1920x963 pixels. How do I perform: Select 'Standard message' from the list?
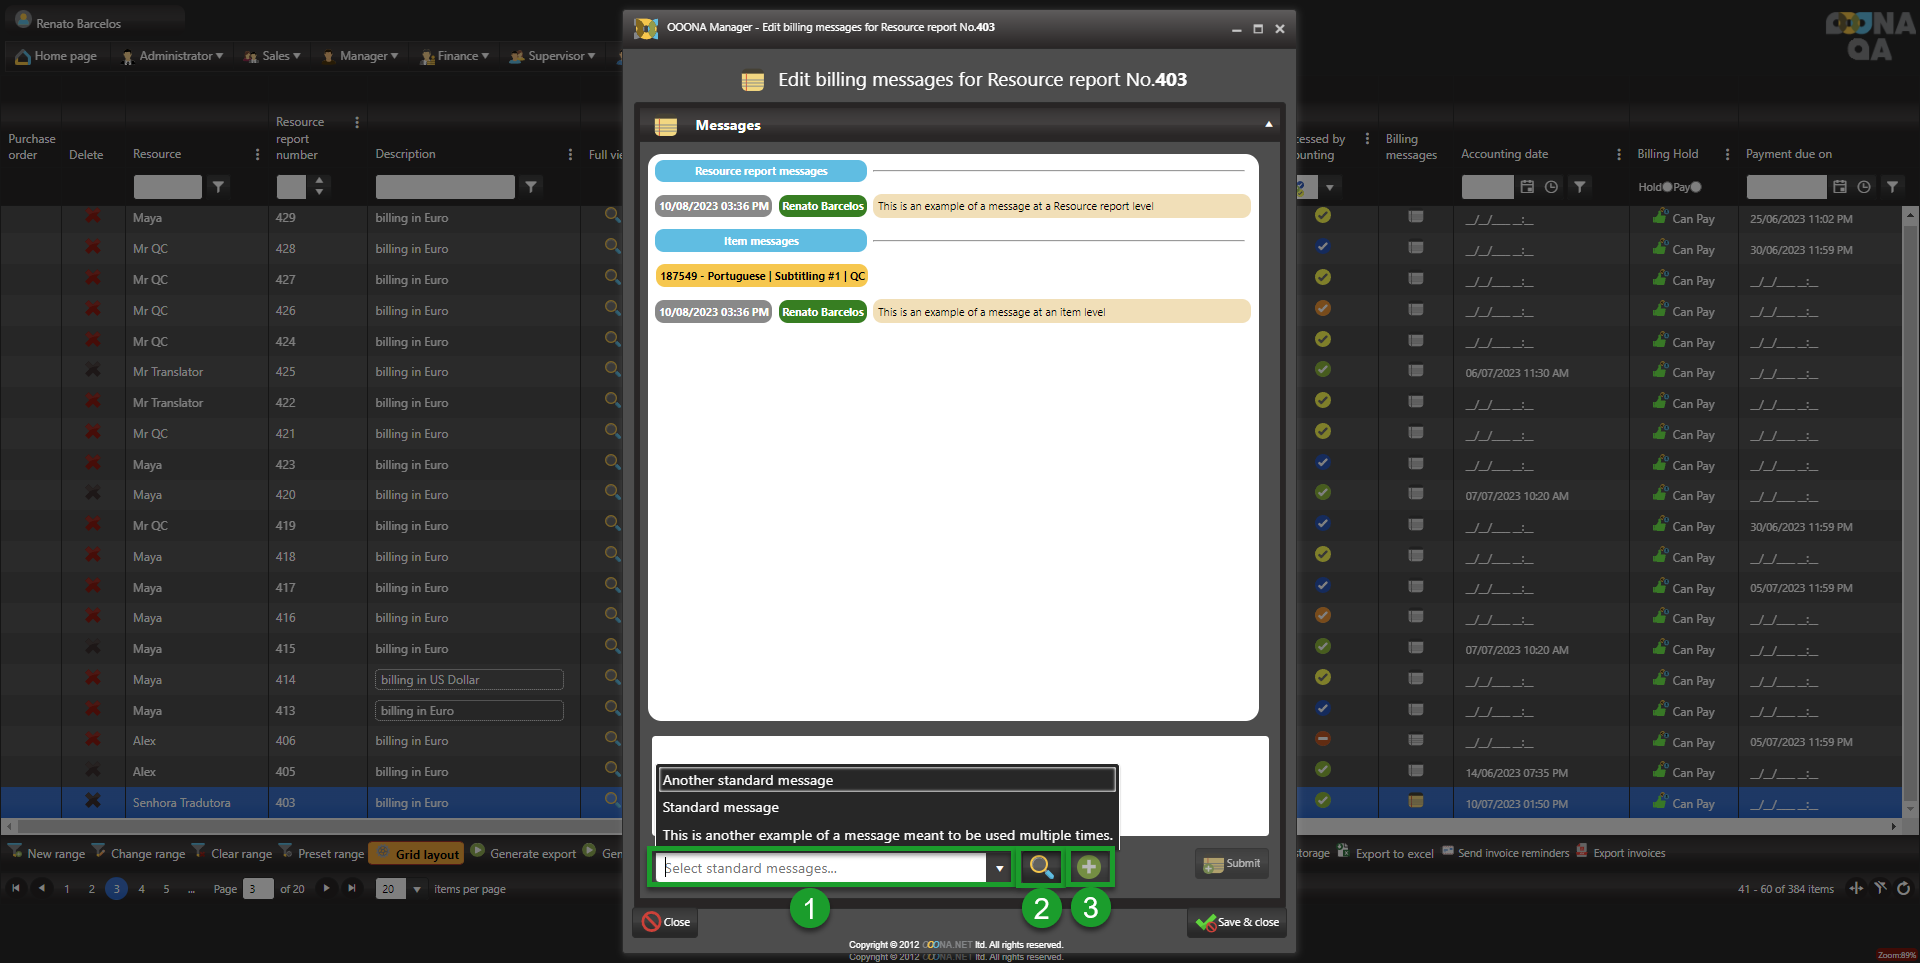(720, 807)
